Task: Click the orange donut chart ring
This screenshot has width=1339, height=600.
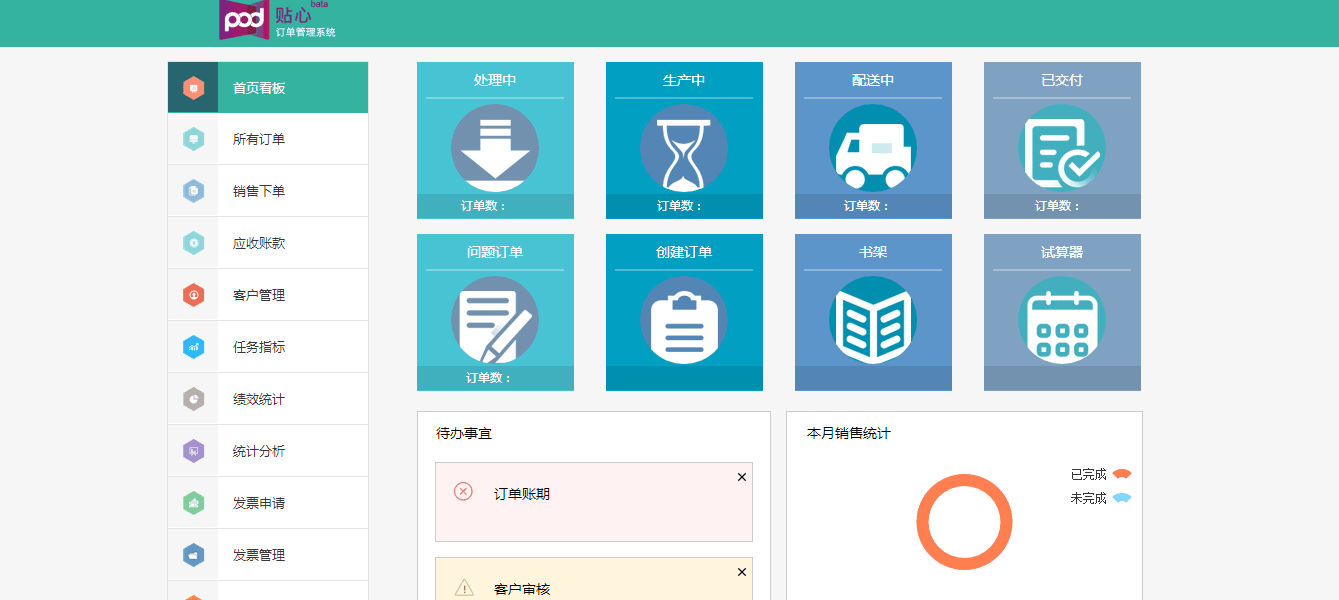Action: pyautogui.click(x=964, y=480)
